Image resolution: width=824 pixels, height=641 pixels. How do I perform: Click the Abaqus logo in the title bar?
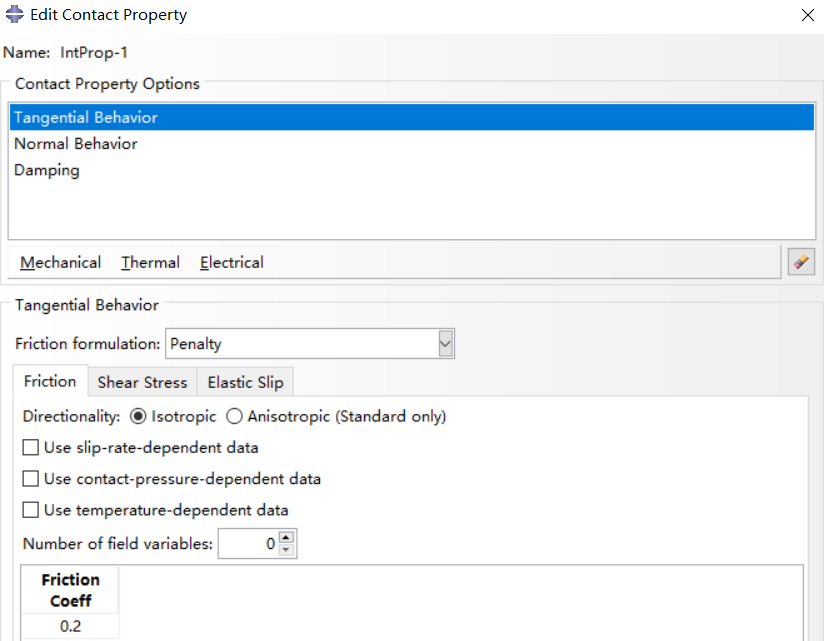15,14
